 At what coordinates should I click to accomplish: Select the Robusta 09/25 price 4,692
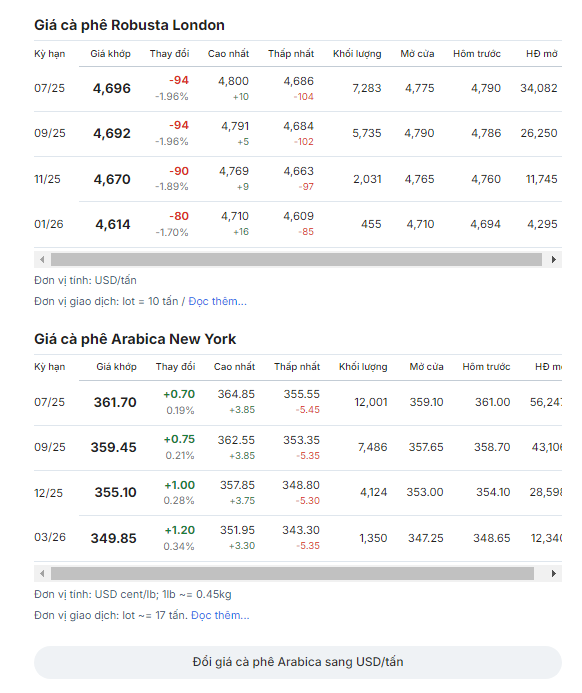coord(112,133)
